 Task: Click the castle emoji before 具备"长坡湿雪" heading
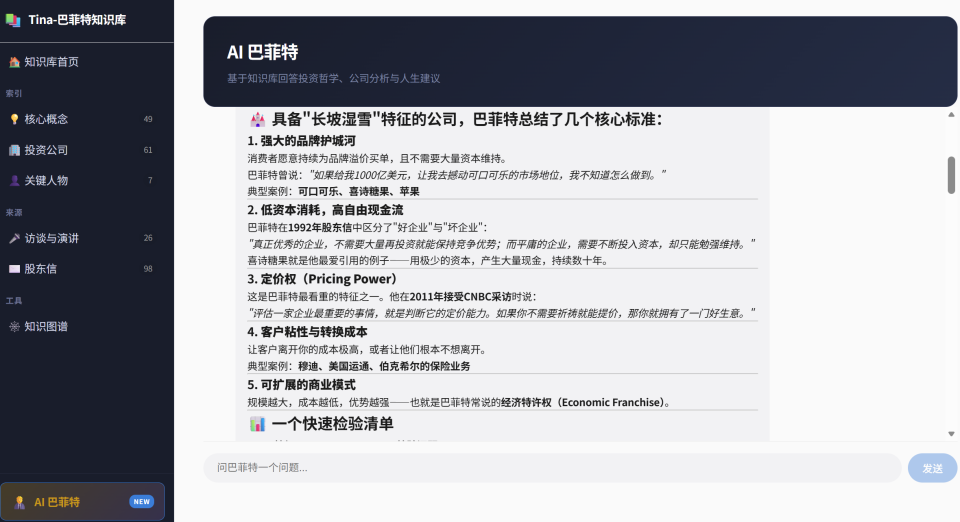tap(257, 119)
